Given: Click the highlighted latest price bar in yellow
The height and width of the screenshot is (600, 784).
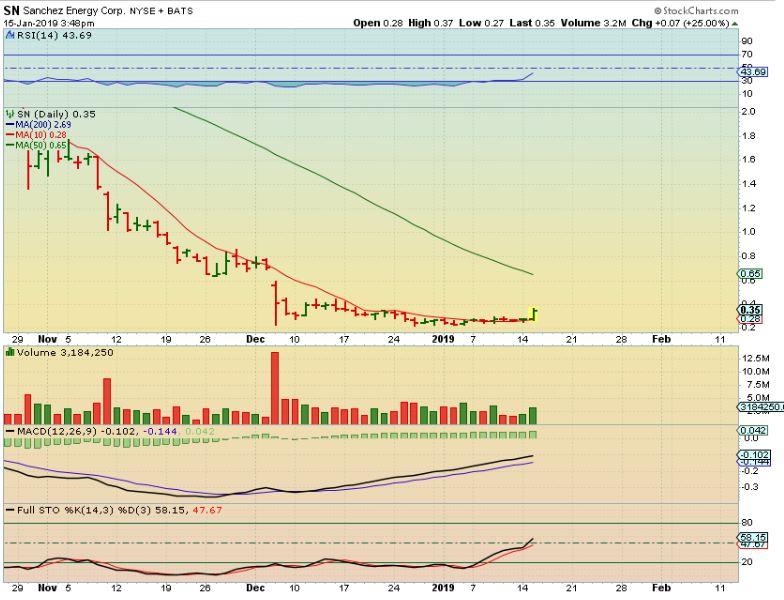Looking at the screenshot, I should [x=533, y=314].
